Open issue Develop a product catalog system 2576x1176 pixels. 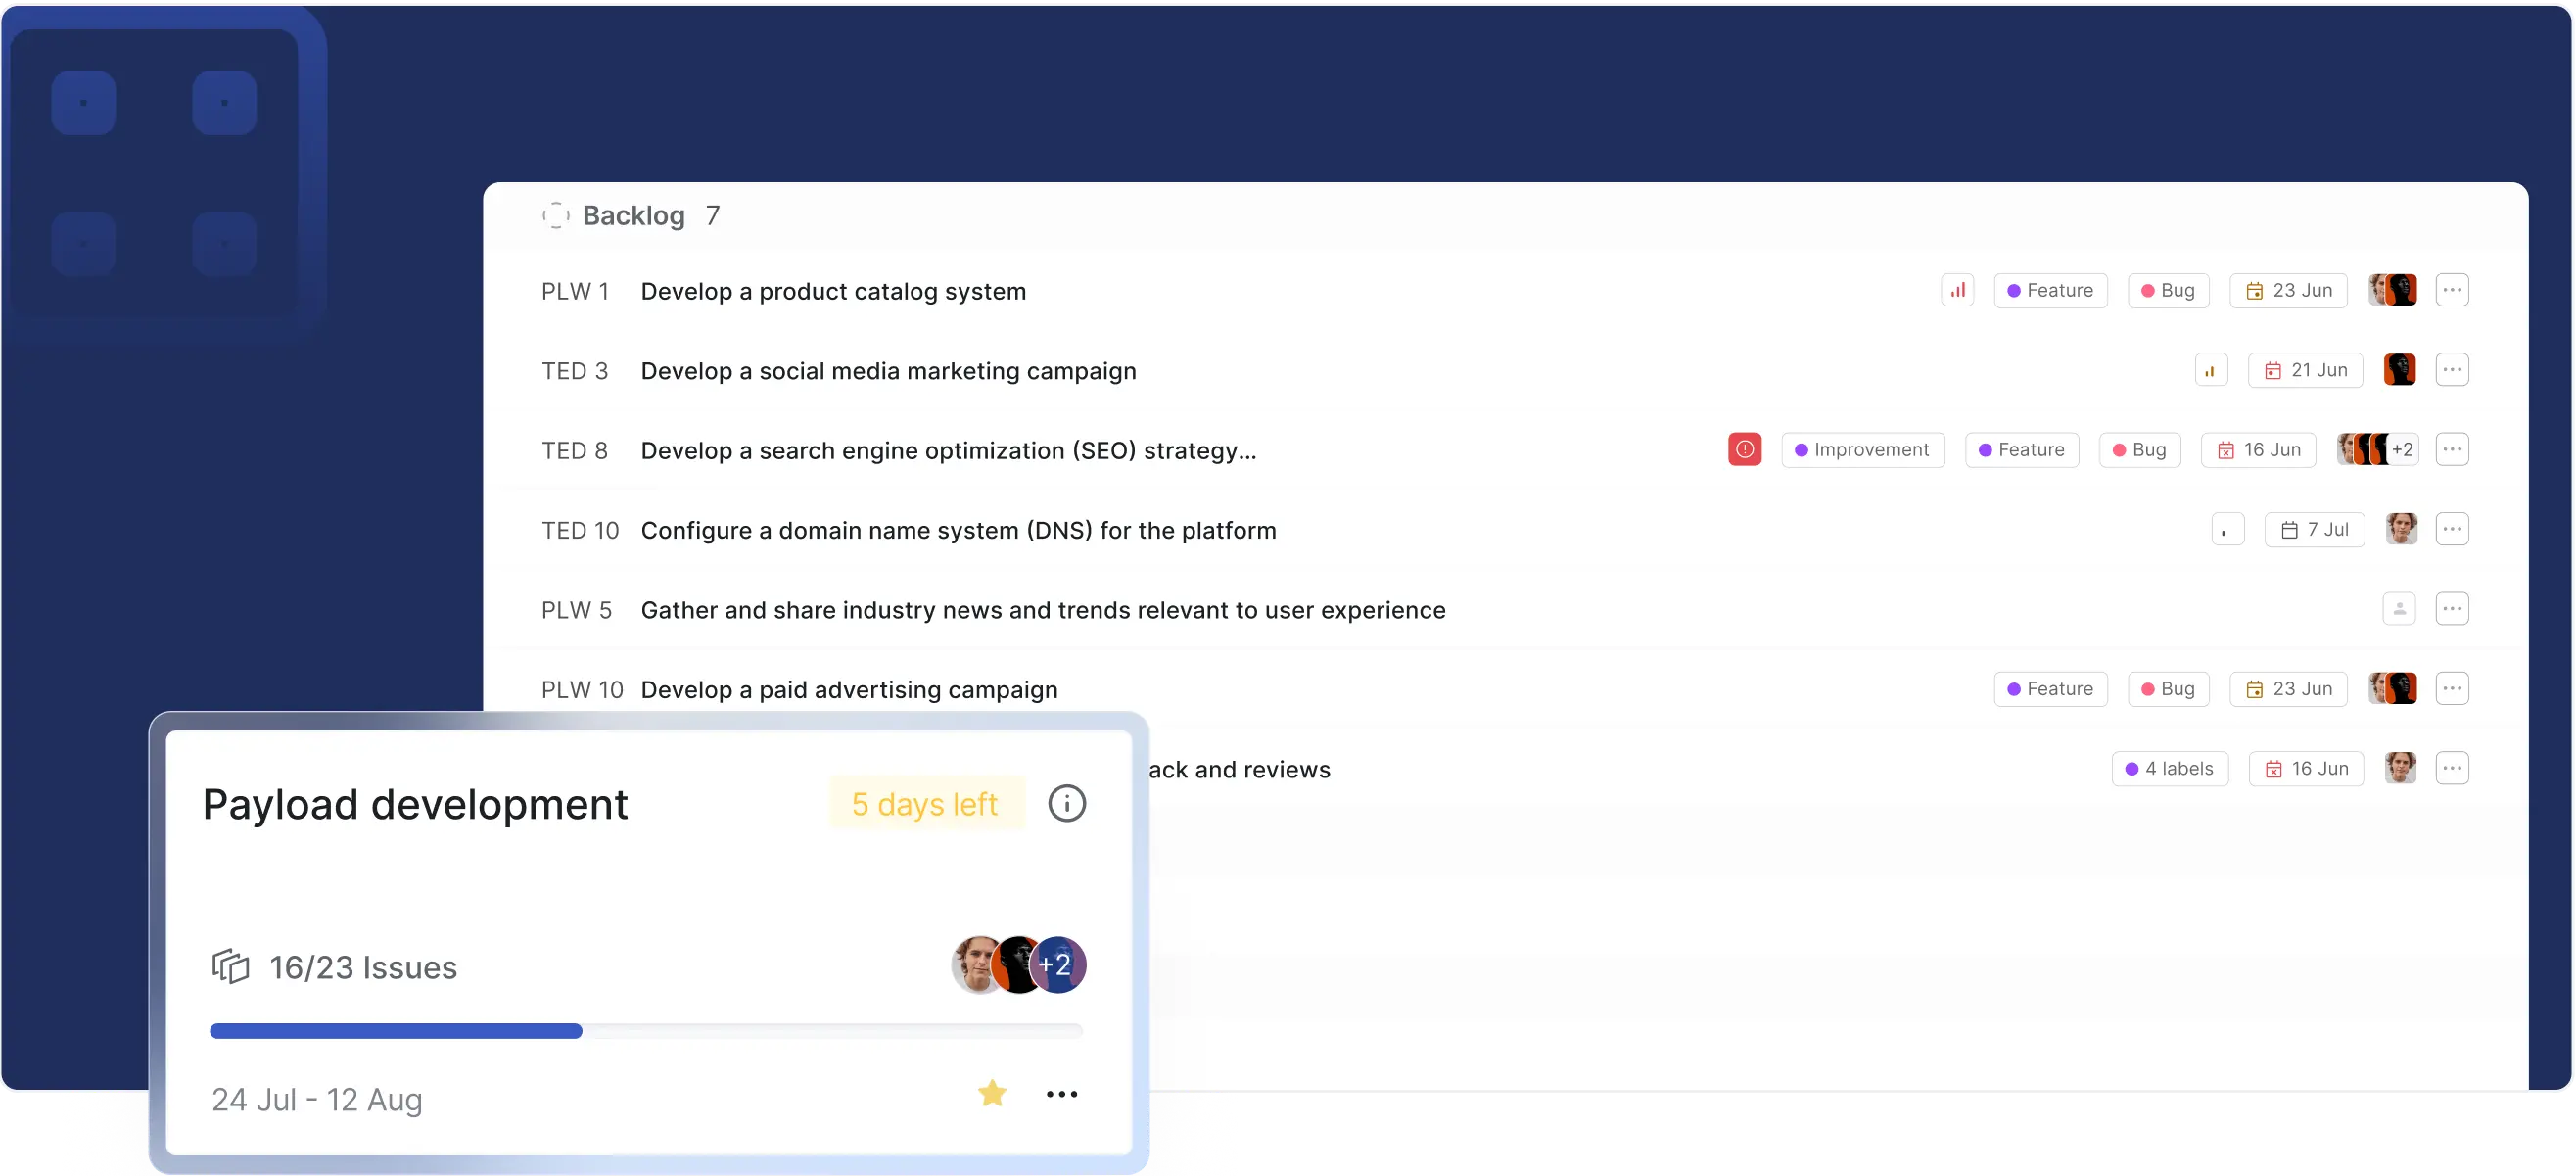[833, 291]
